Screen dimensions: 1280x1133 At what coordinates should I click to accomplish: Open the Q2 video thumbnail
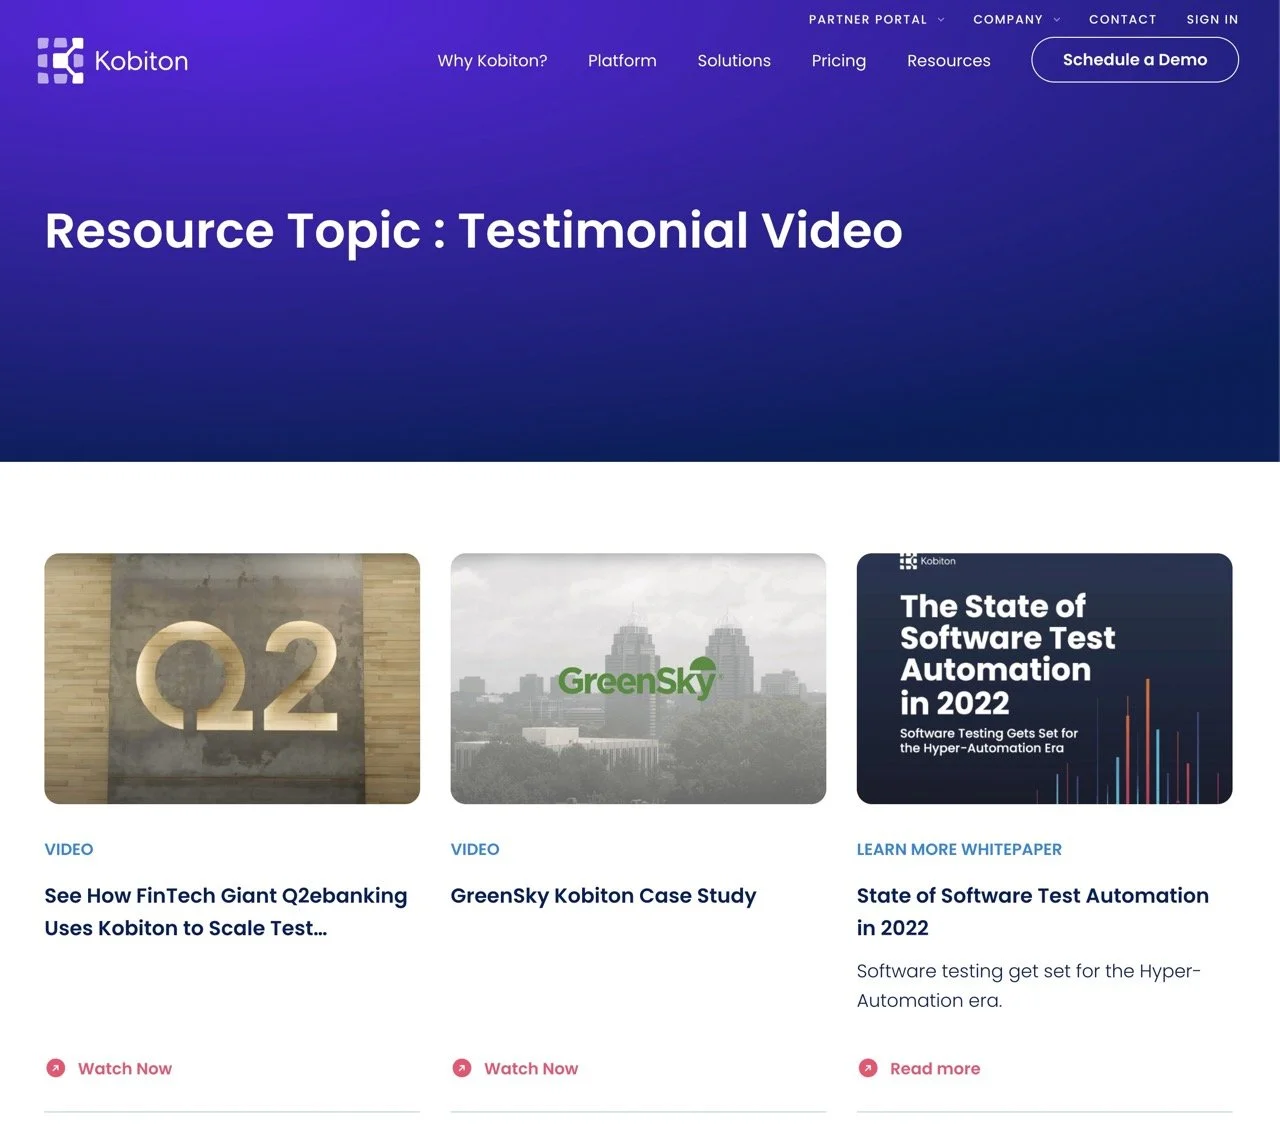click(232, 678)
